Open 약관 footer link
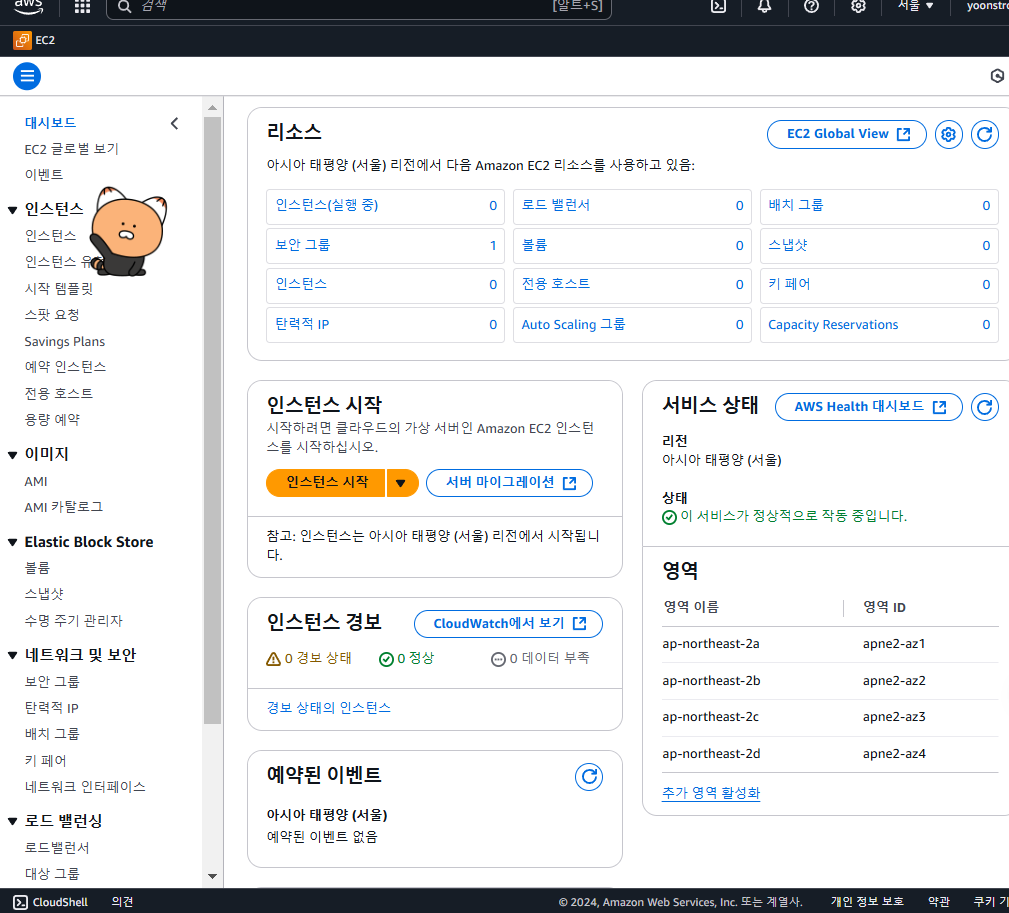 tap(939, 902)
